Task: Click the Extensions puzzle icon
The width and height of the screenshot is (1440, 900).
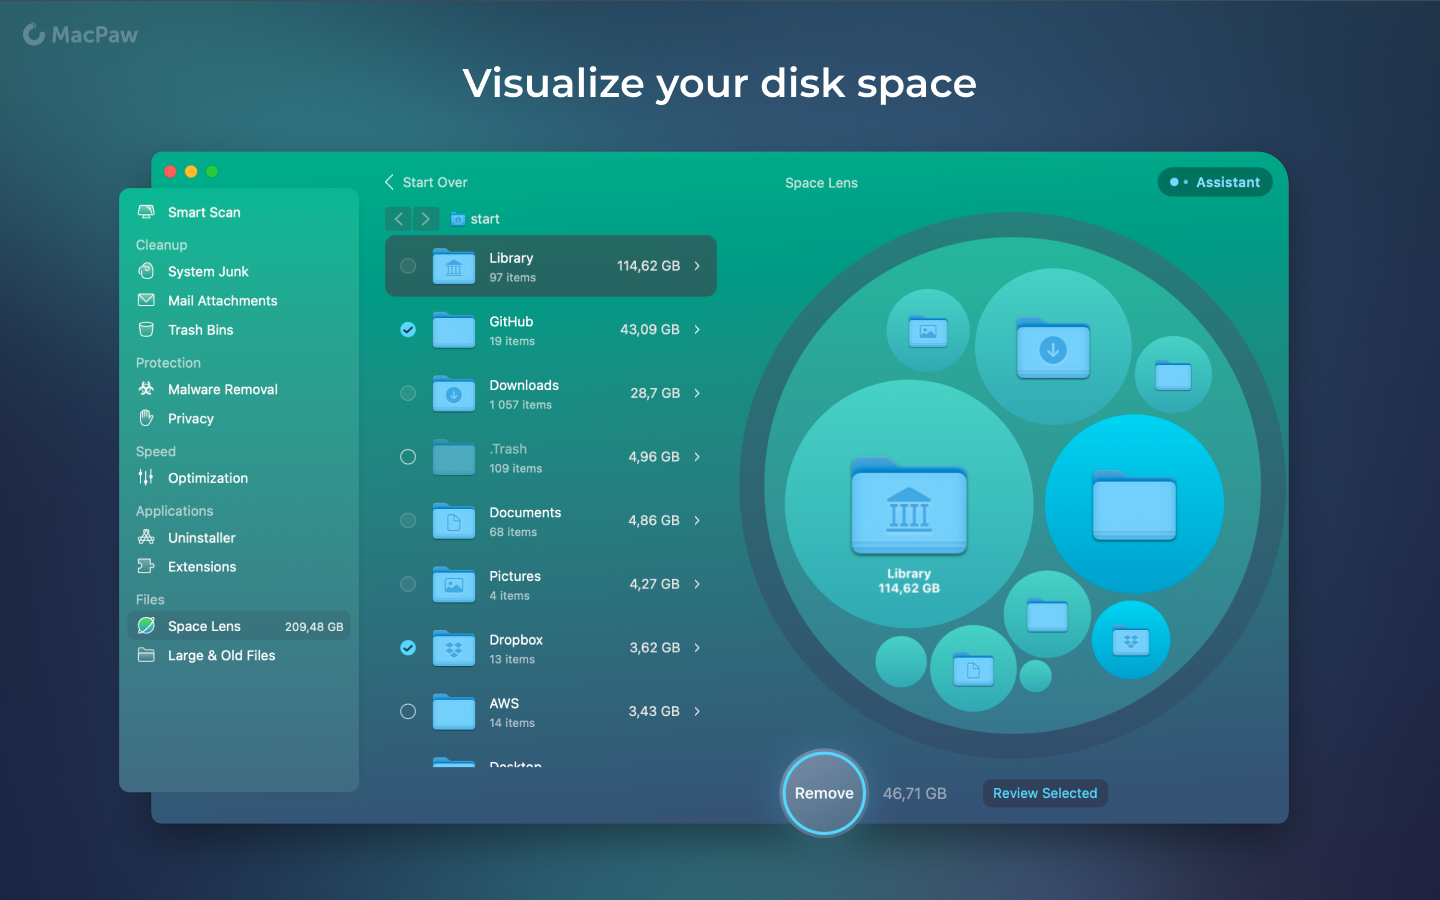Action: tap(146, 566)
